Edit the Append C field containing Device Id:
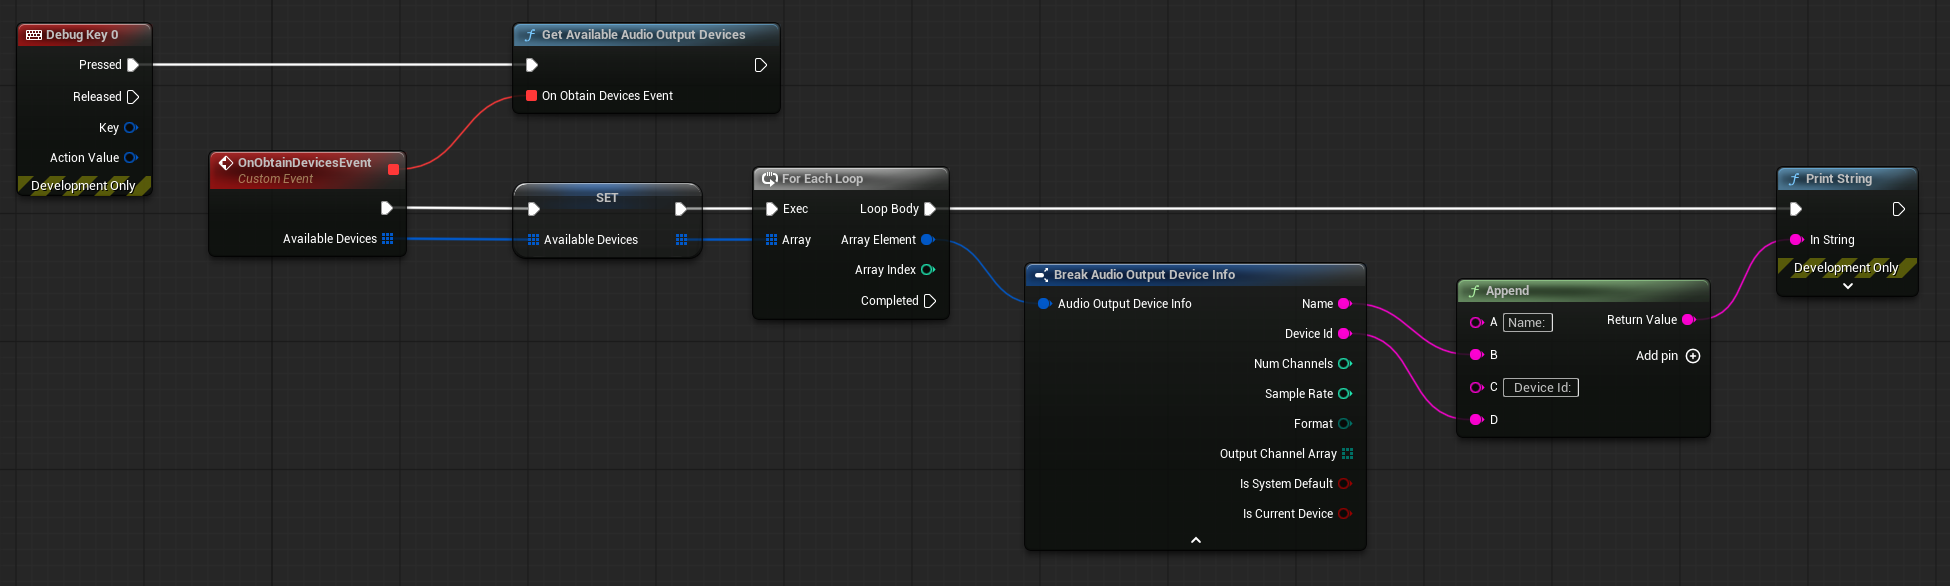The width and height of the screenshot is (1950, 586). (1541, 388)
